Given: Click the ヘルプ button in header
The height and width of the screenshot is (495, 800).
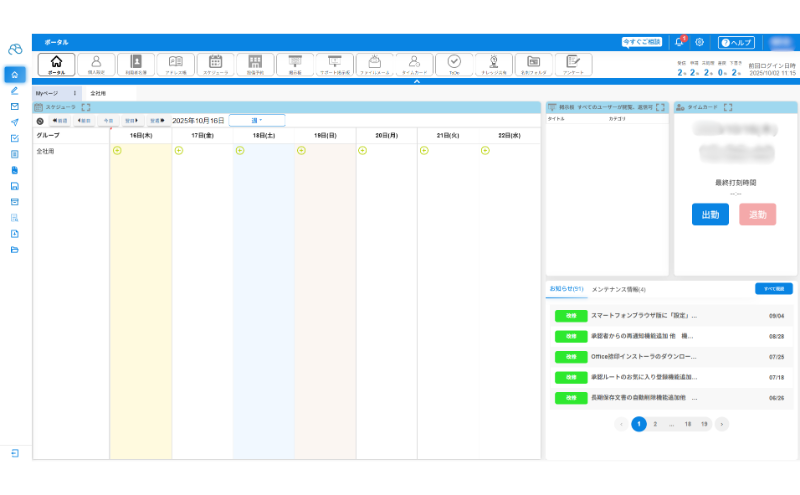Looking at the screenshot, I should 737,42.
